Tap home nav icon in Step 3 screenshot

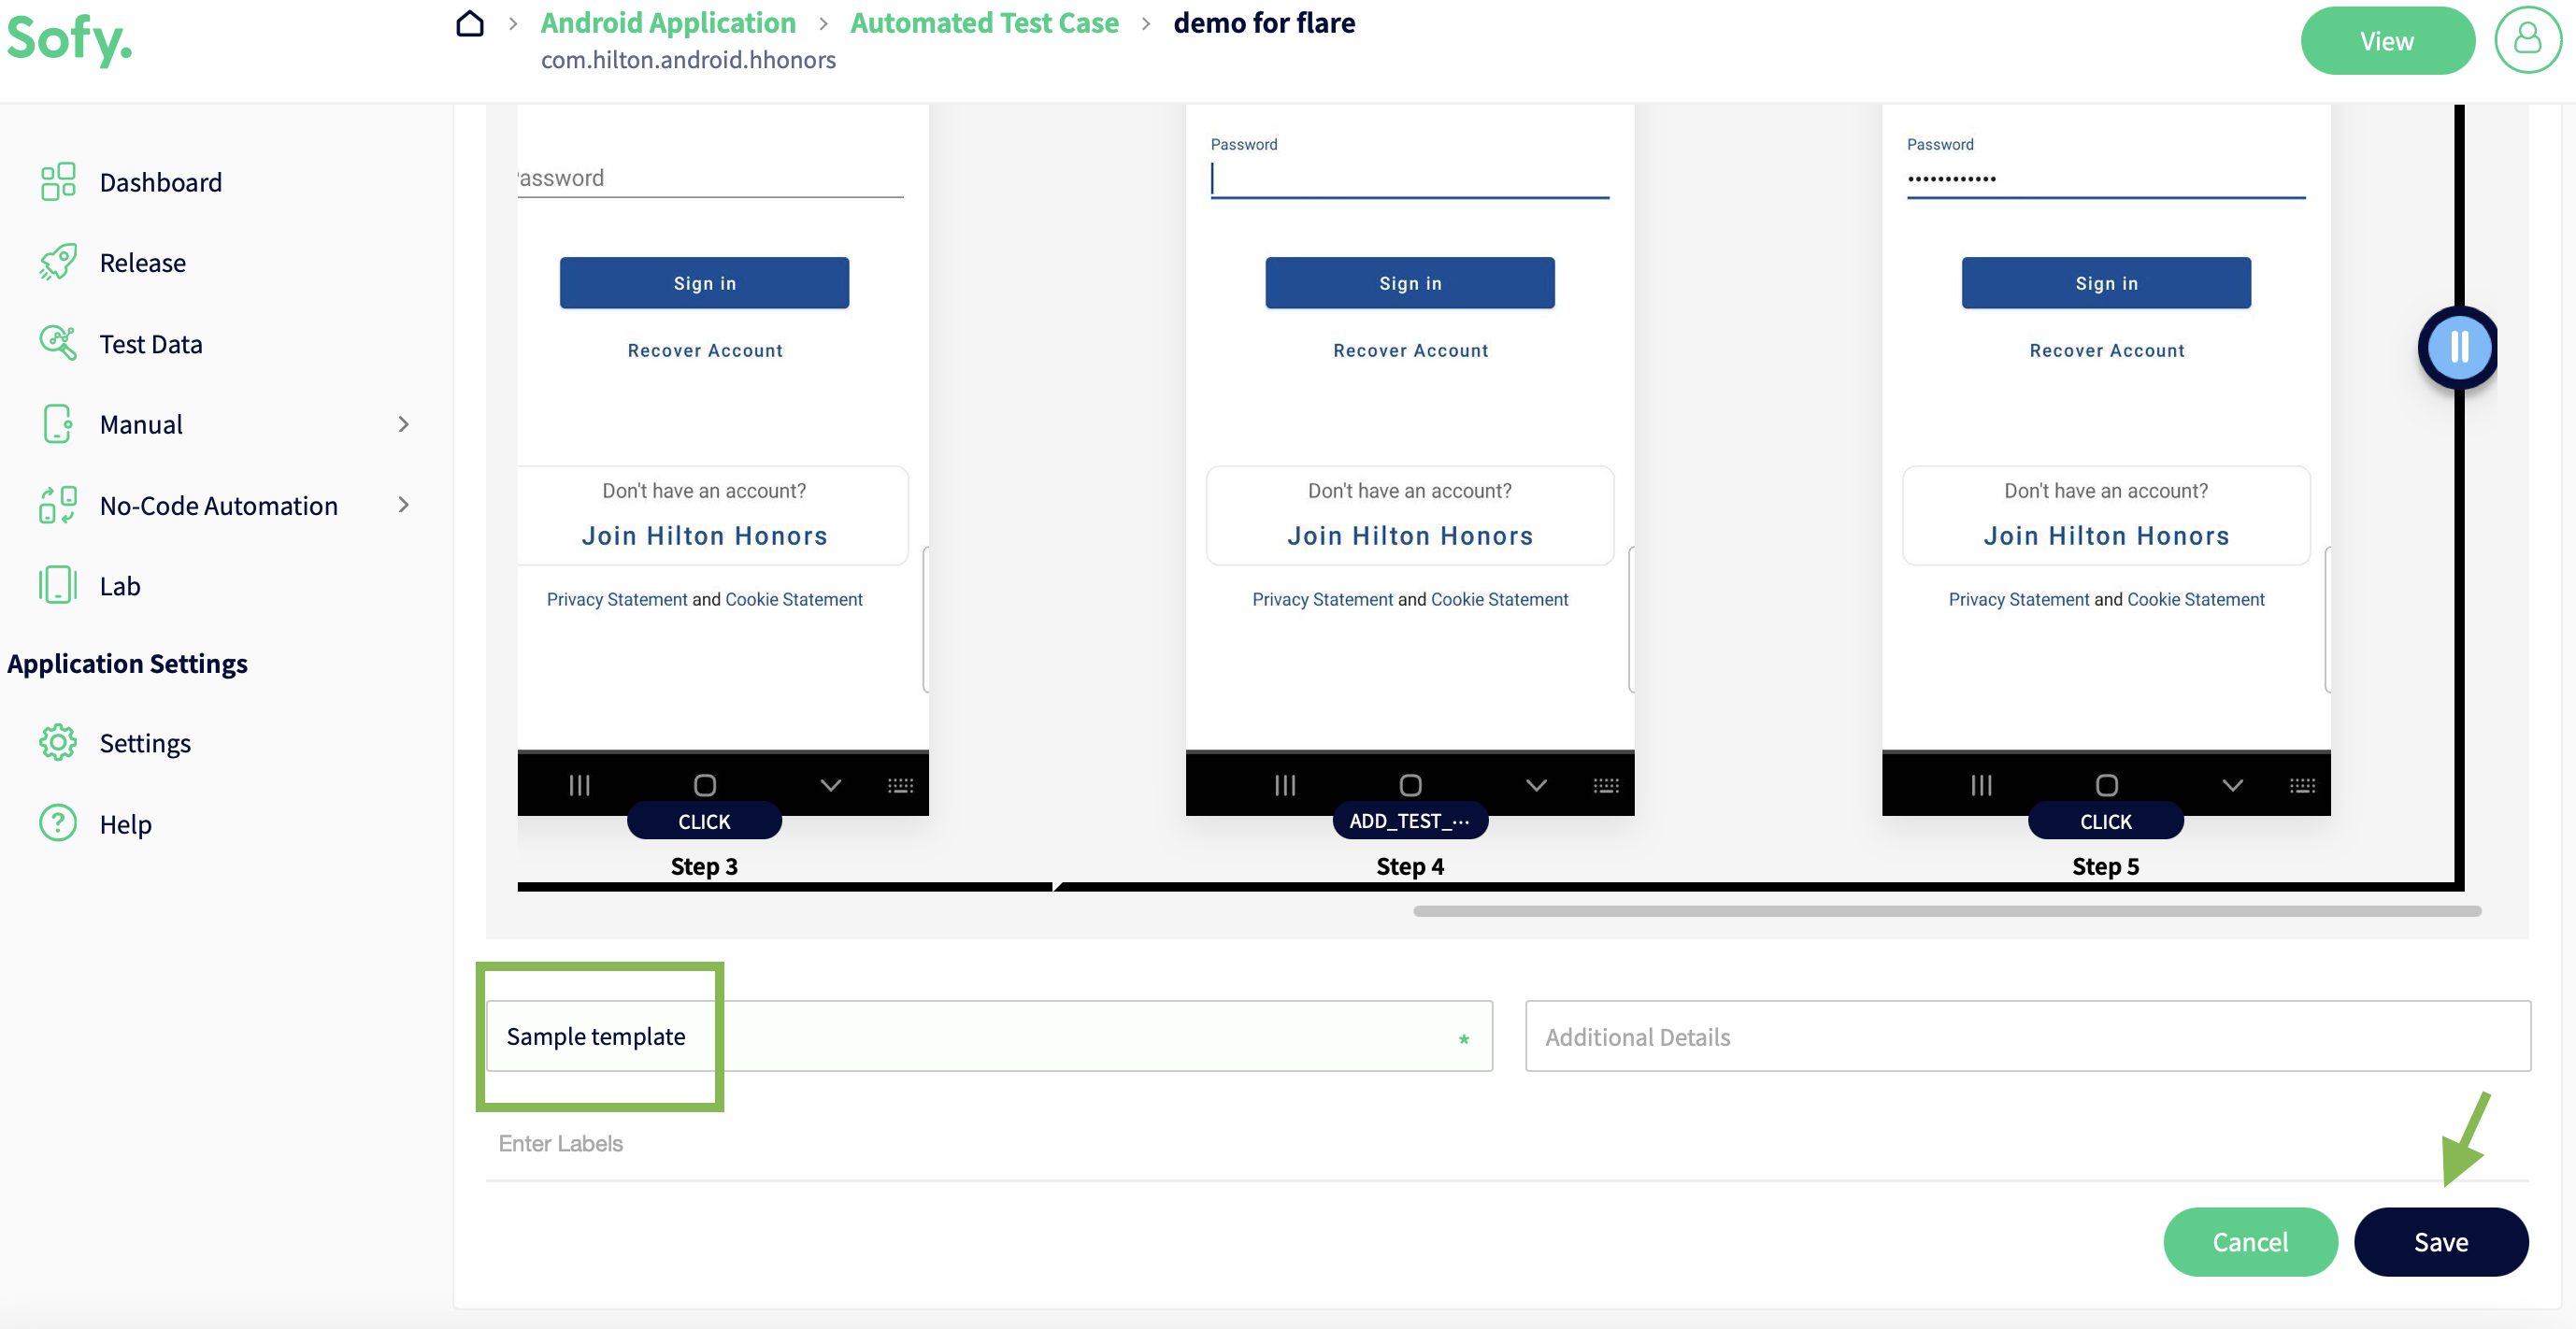[x=705, y=785]
